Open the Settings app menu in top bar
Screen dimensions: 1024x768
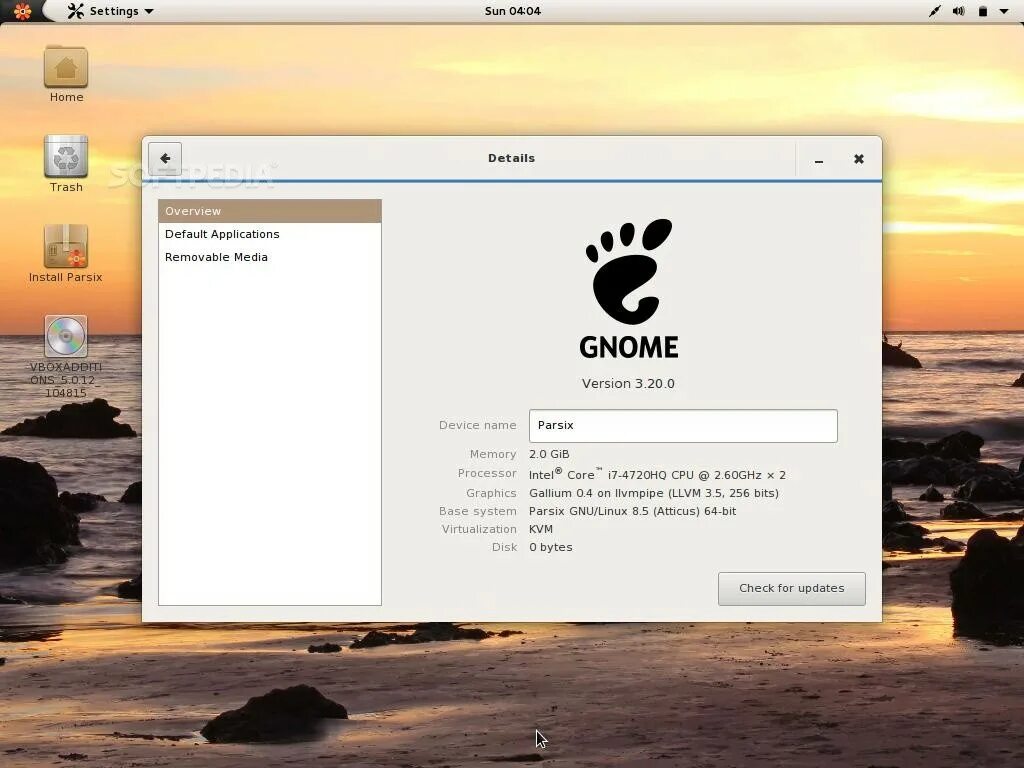coord(110,11)
